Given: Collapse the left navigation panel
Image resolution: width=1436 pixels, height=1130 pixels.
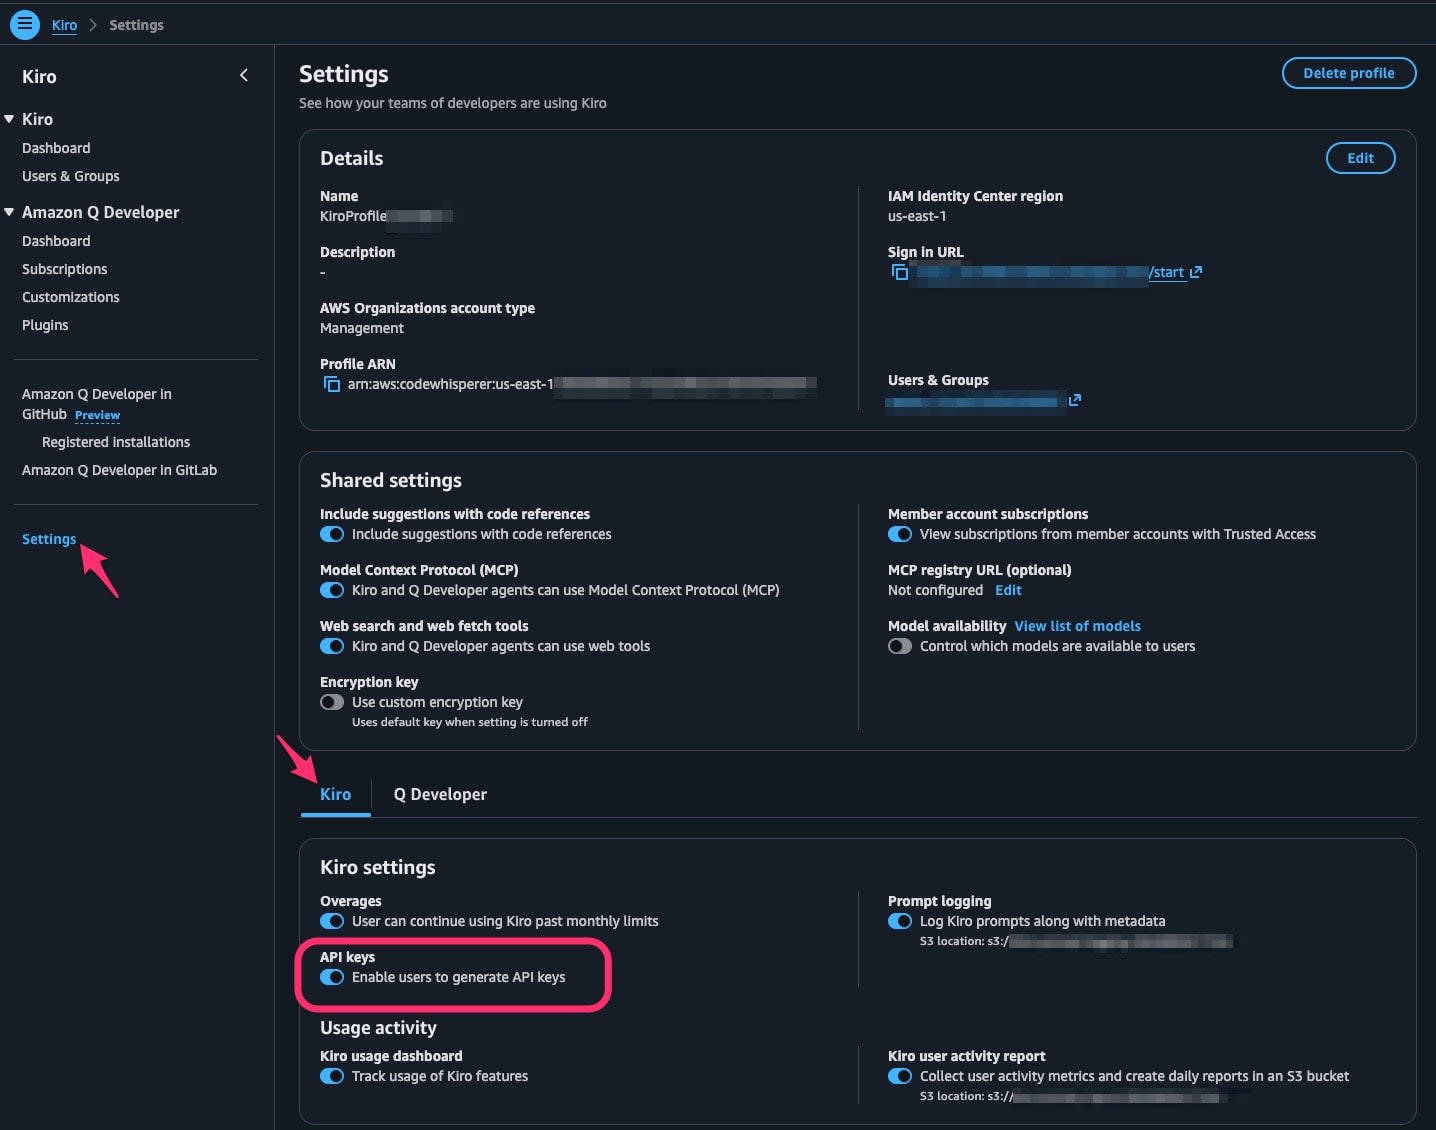Looking at the screenshot, I should (243, 74).
